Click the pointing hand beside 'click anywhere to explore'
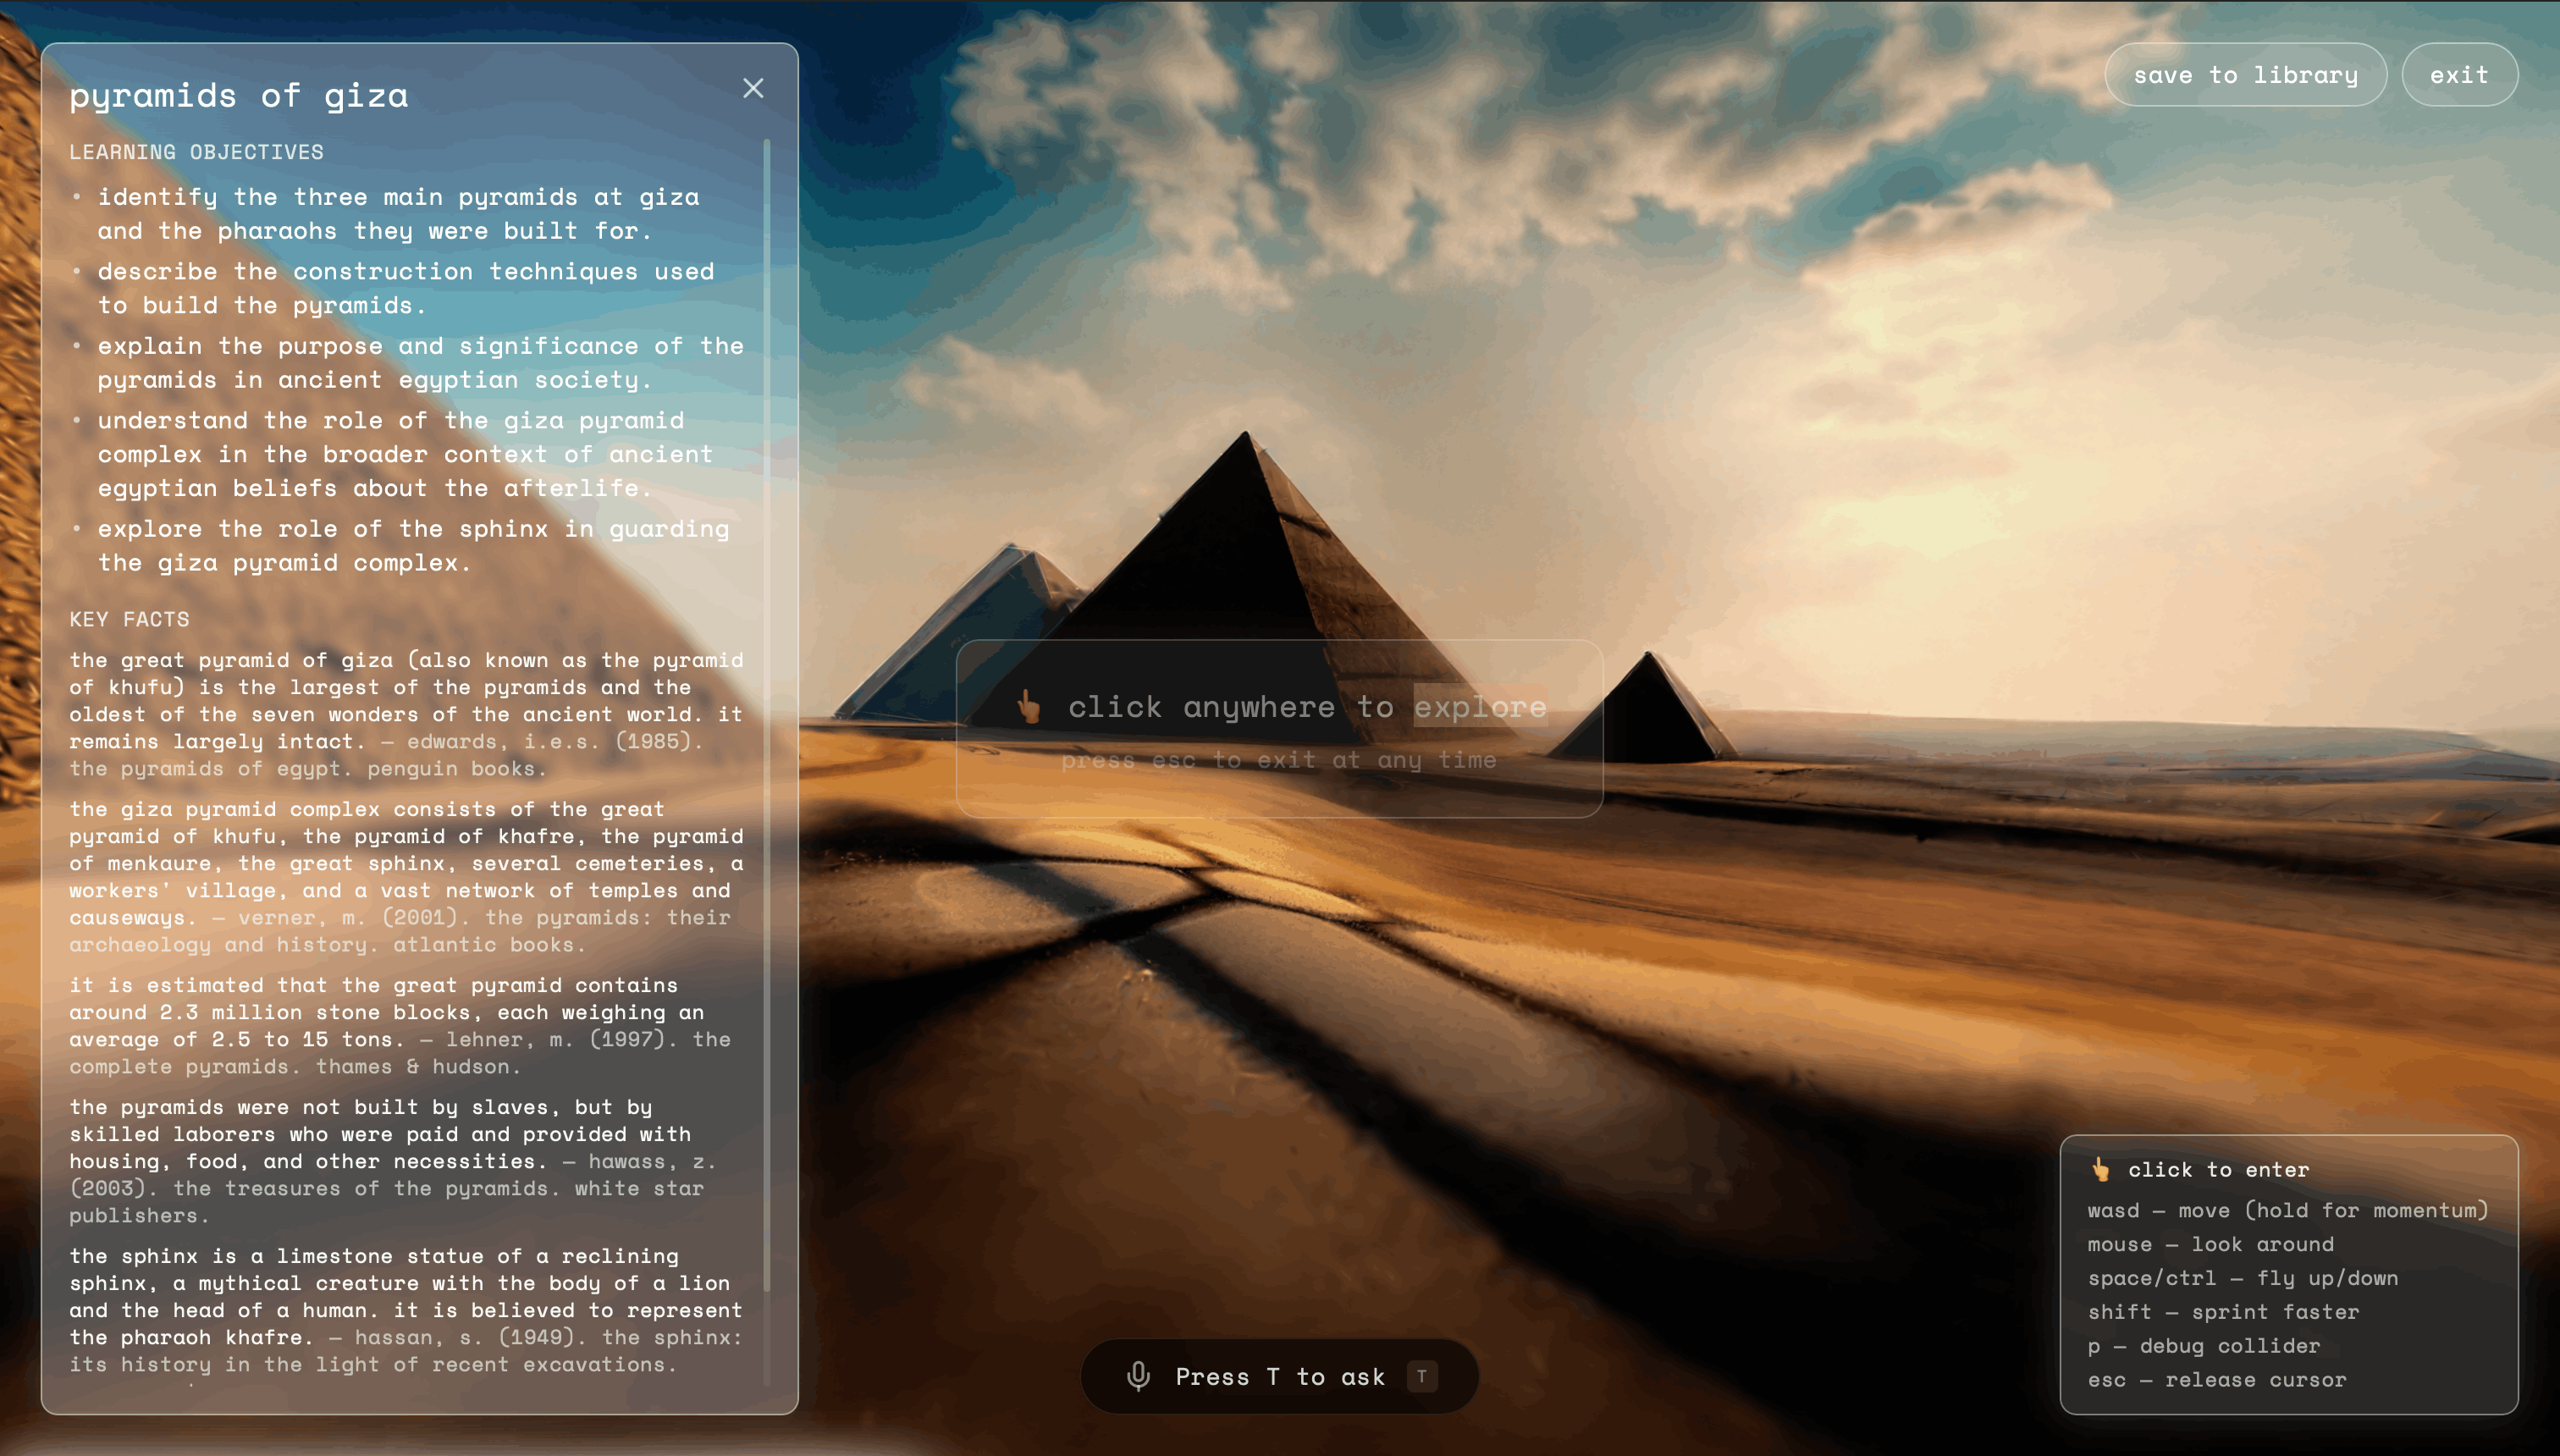 (1029, 707)
